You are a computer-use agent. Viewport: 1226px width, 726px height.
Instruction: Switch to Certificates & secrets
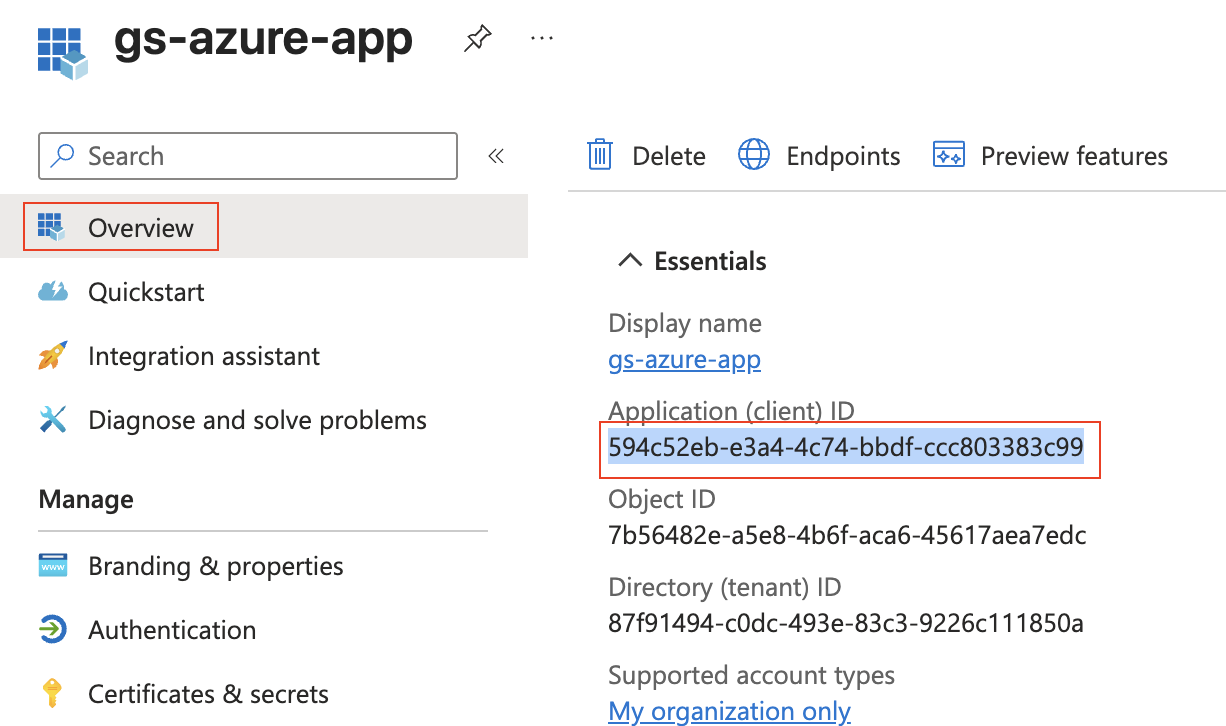pyautogui.click(x=209, y=693)
